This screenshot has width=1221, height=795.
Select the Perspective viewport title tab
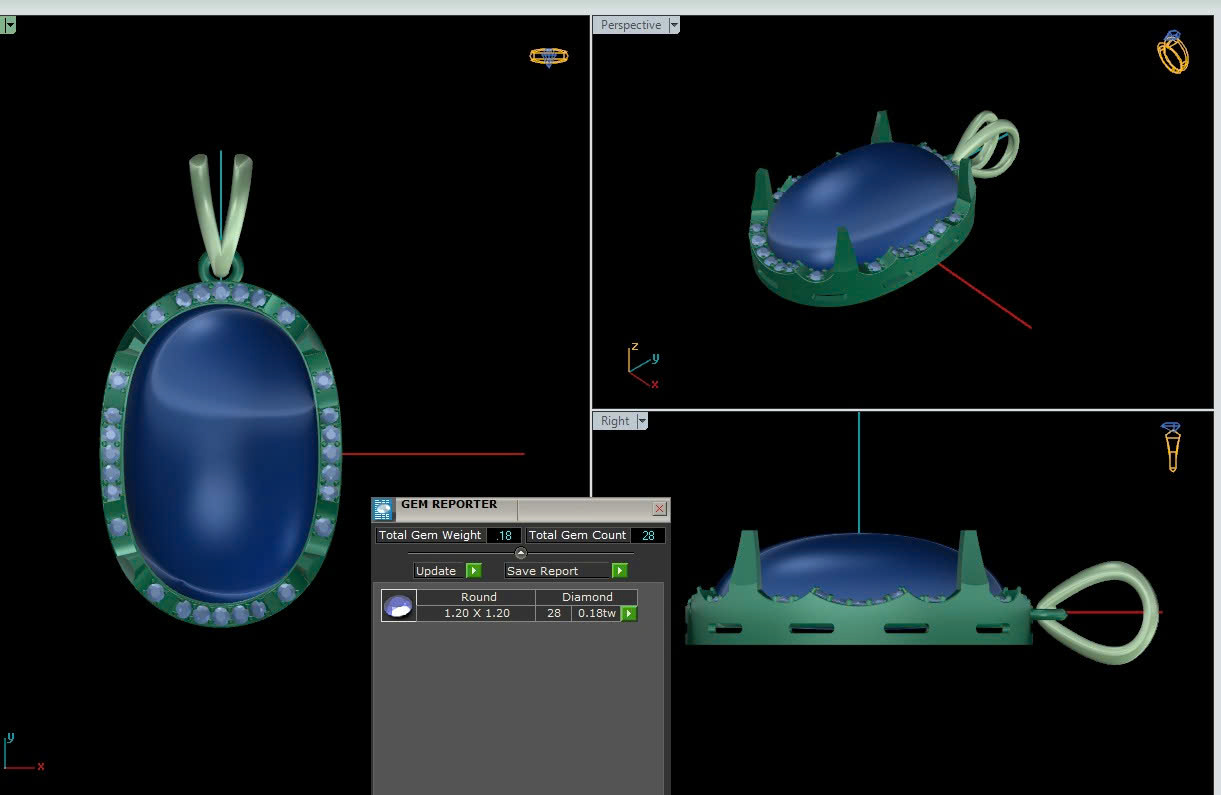pyautogui.click(x=631, y=25)
